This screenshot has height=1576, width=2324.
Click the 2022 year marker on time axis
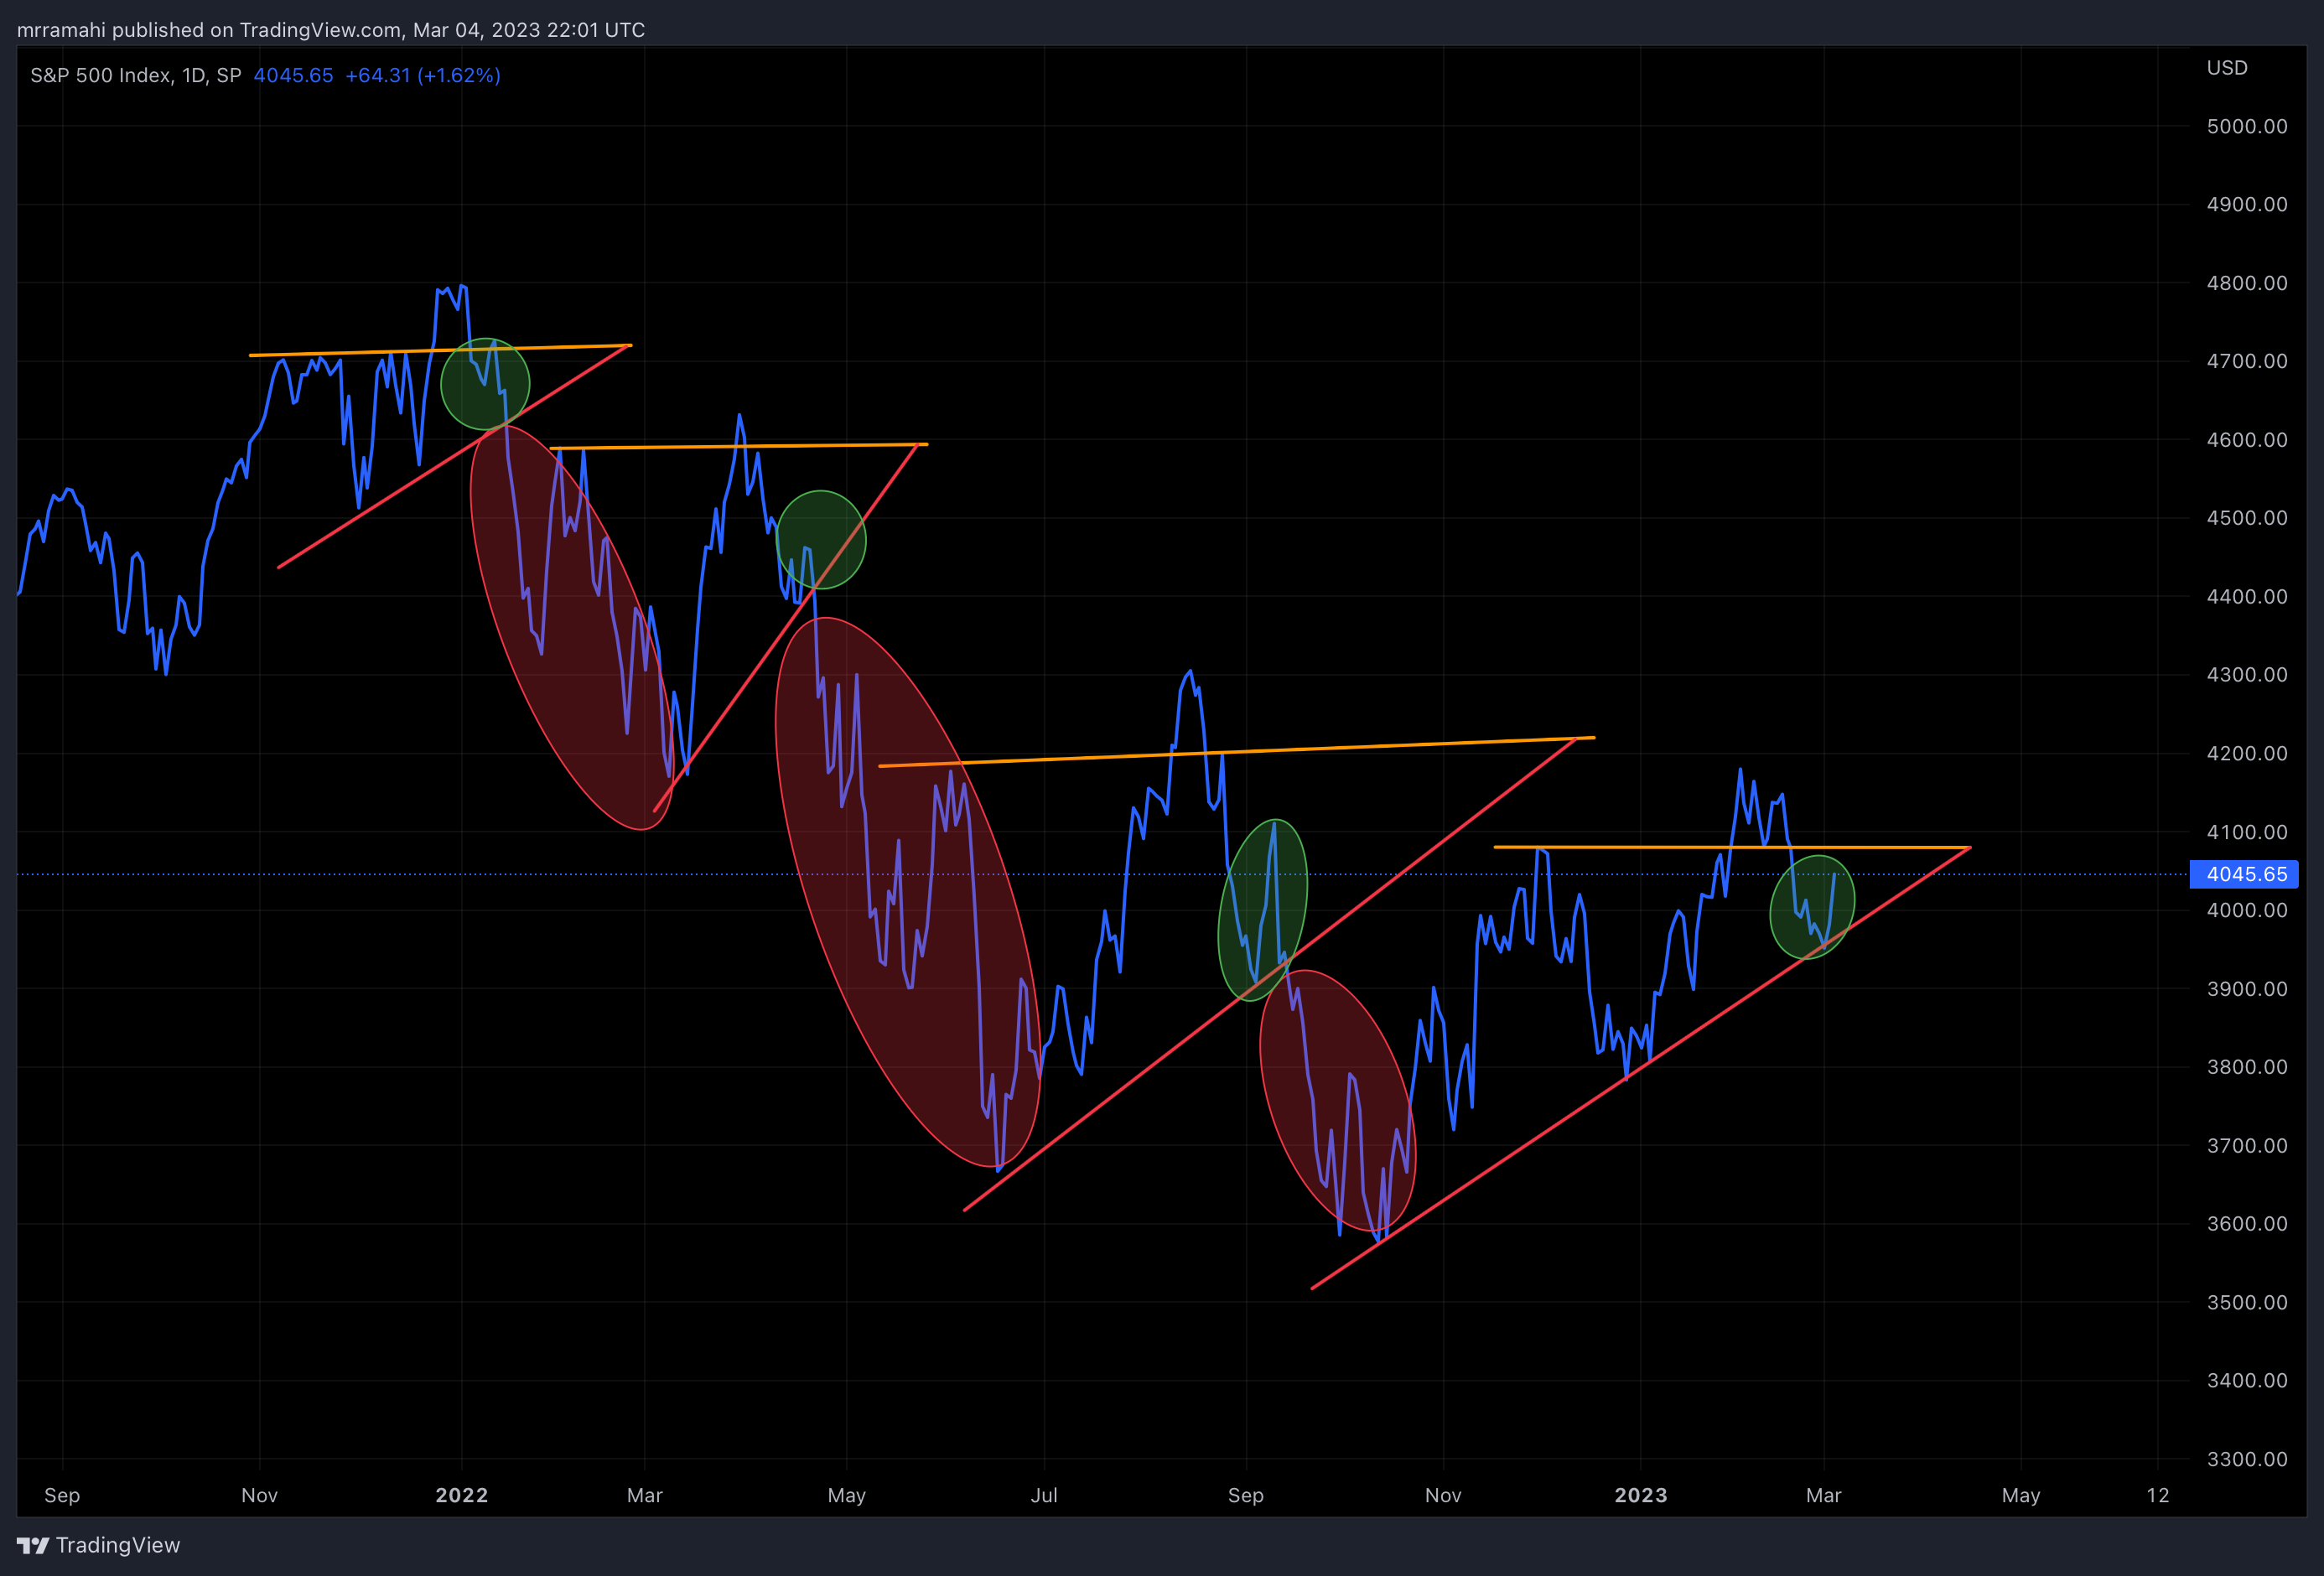461,1495
